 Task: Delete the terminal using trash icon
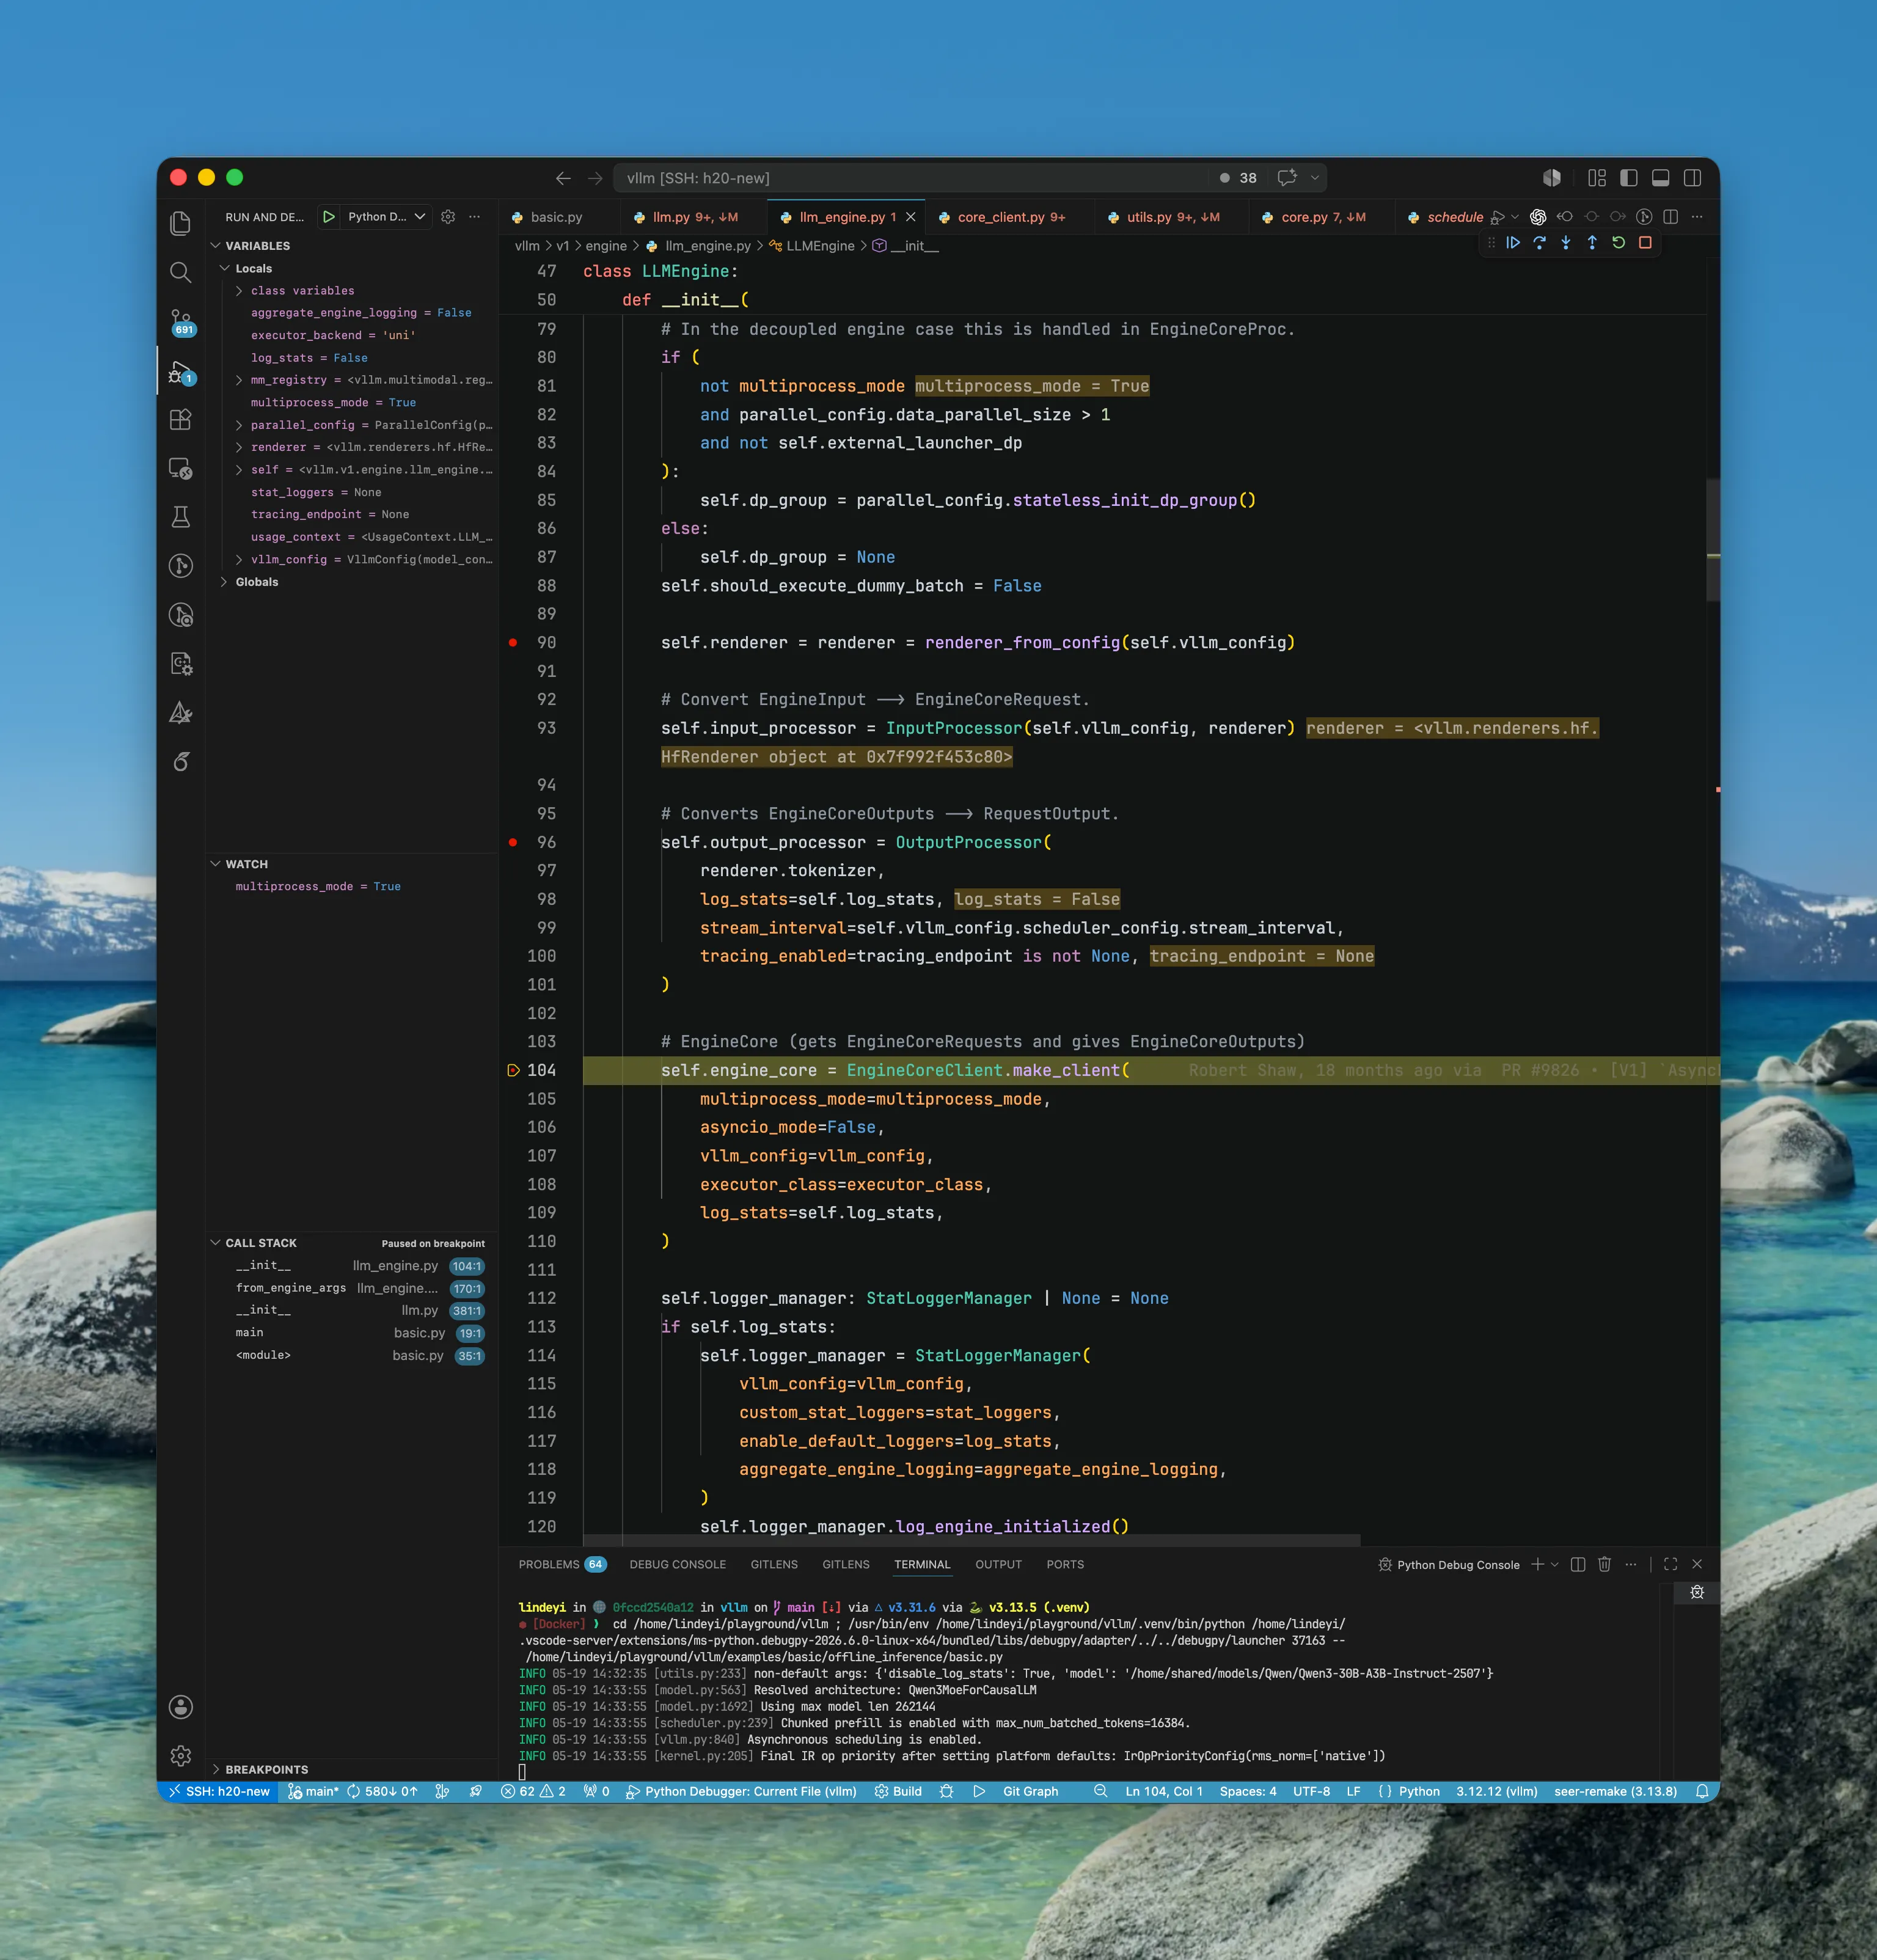(x=1604, y=1564)
